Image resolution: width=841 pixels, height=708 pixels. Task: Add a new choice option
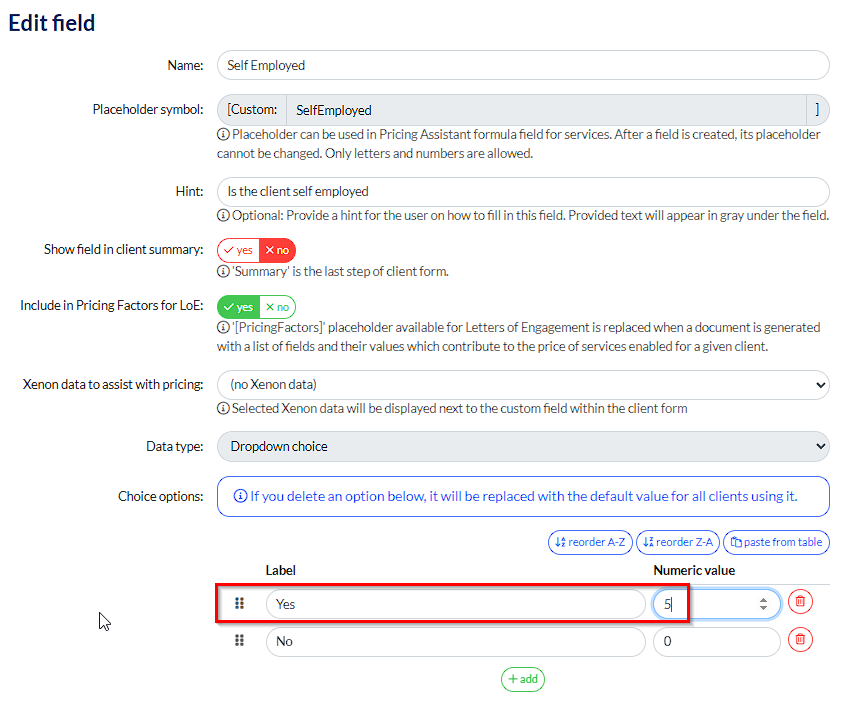(523, 679)
